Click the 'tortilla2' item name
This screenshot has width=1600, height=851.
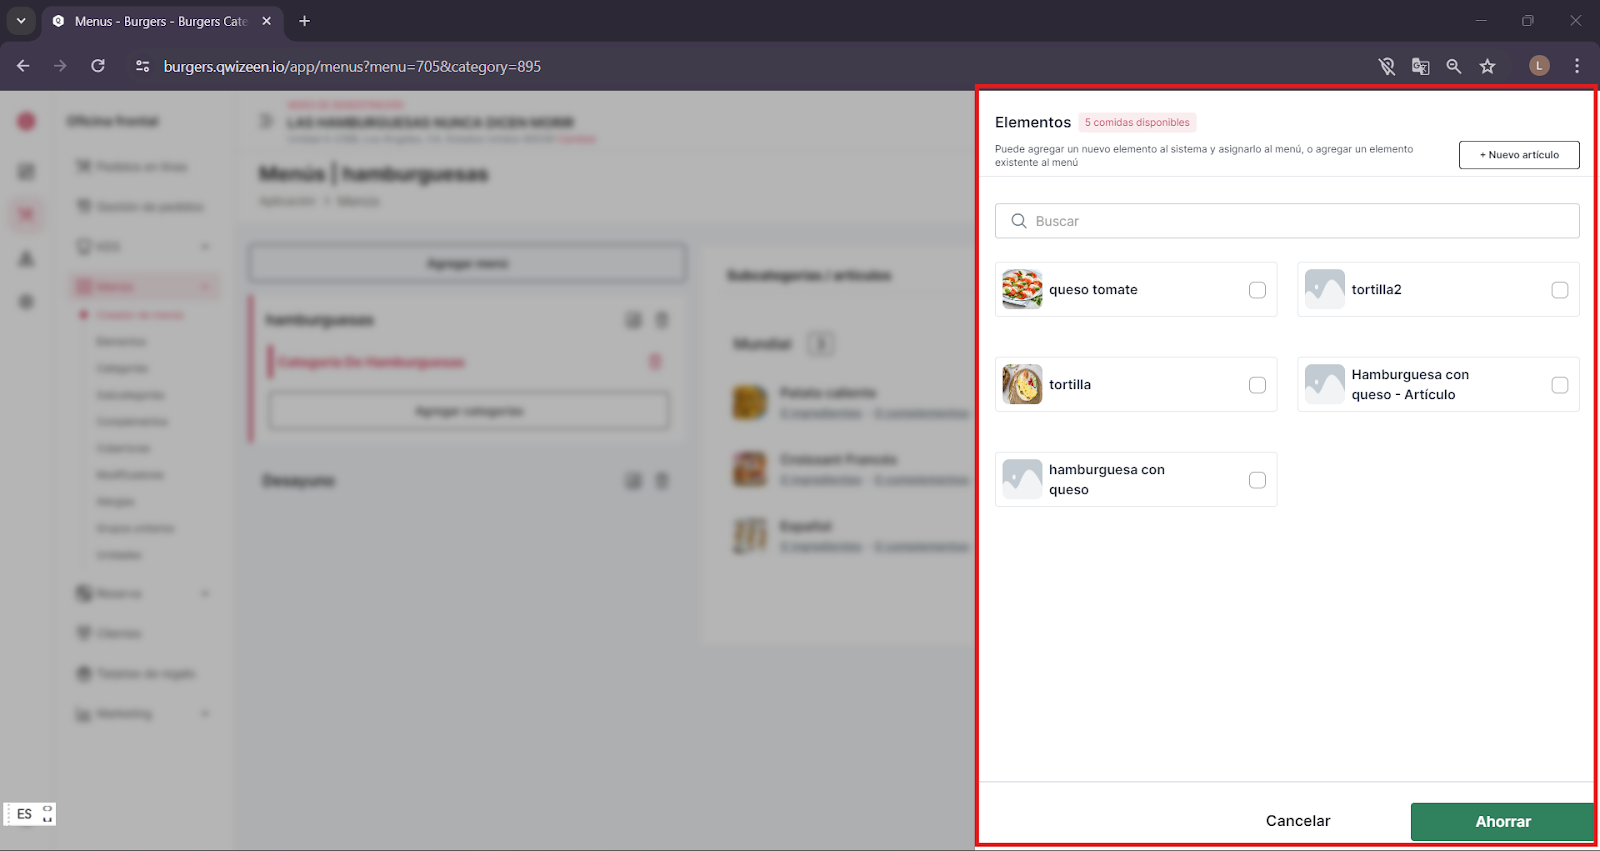(x=1376, y=290)
